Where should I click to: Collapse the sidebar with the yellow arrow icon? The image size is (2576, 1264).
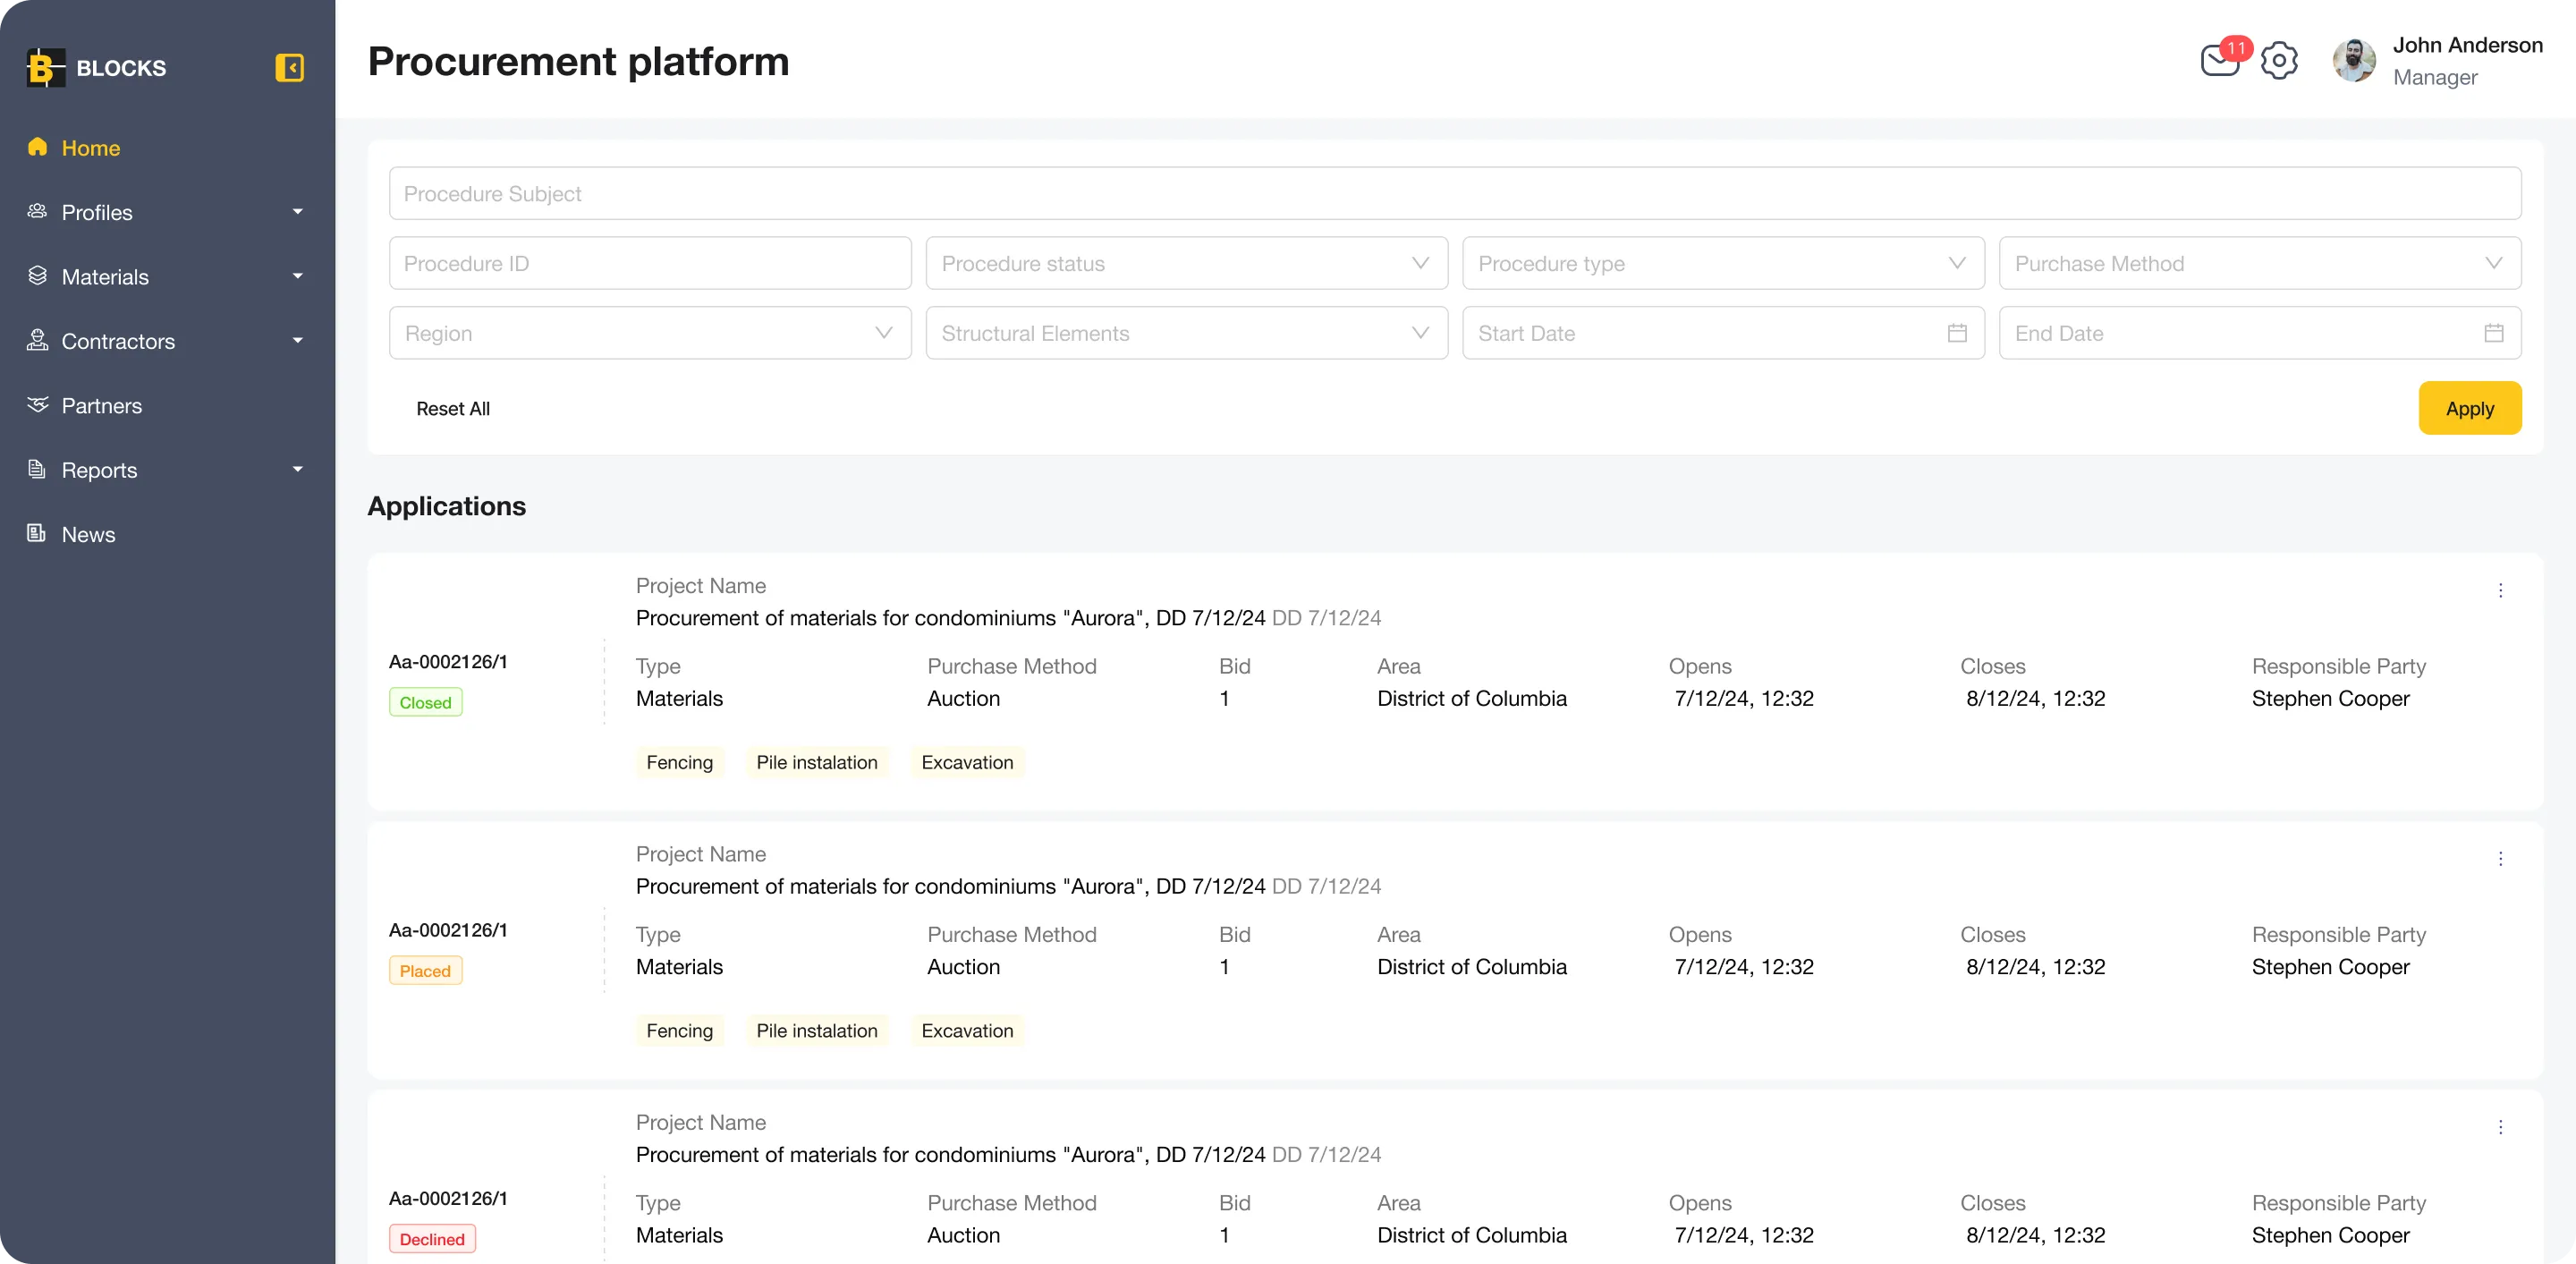pos(289,68)
